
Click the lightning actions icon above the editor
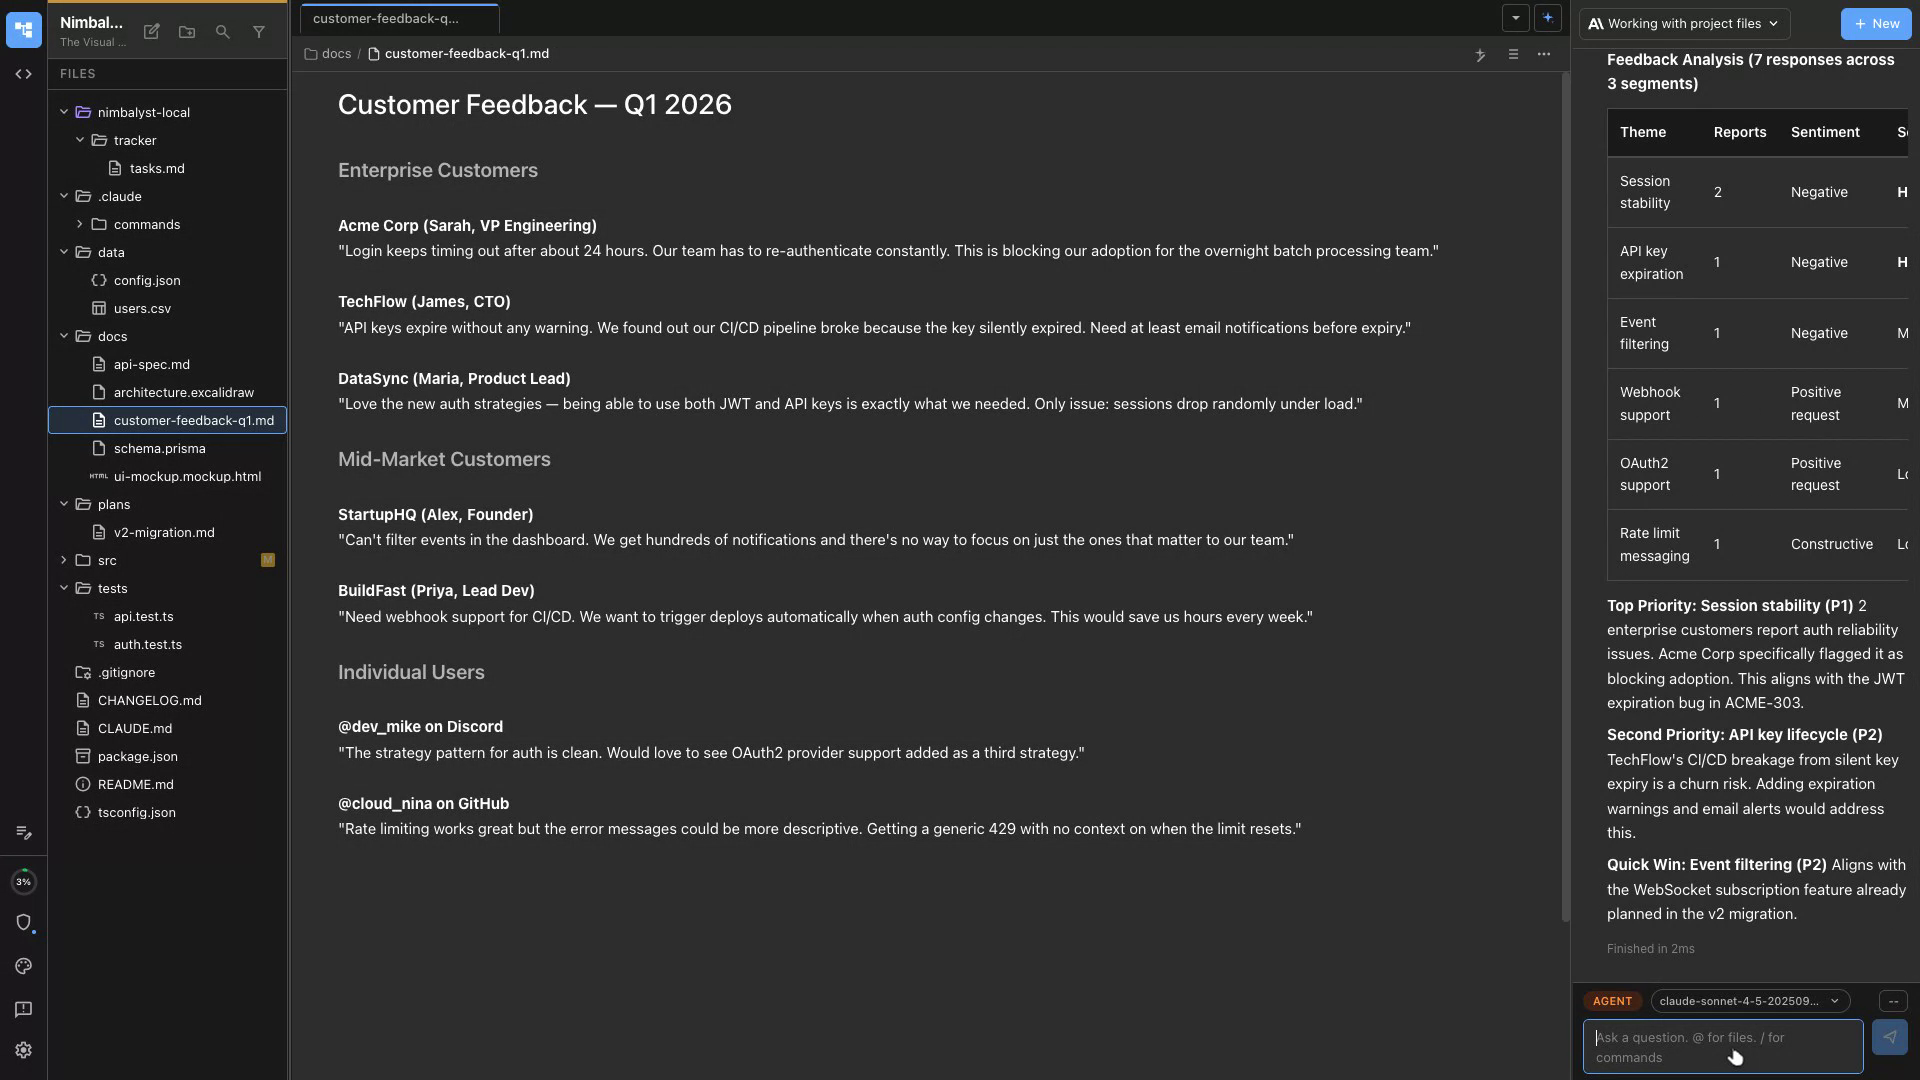click(x=1481, y=55)
